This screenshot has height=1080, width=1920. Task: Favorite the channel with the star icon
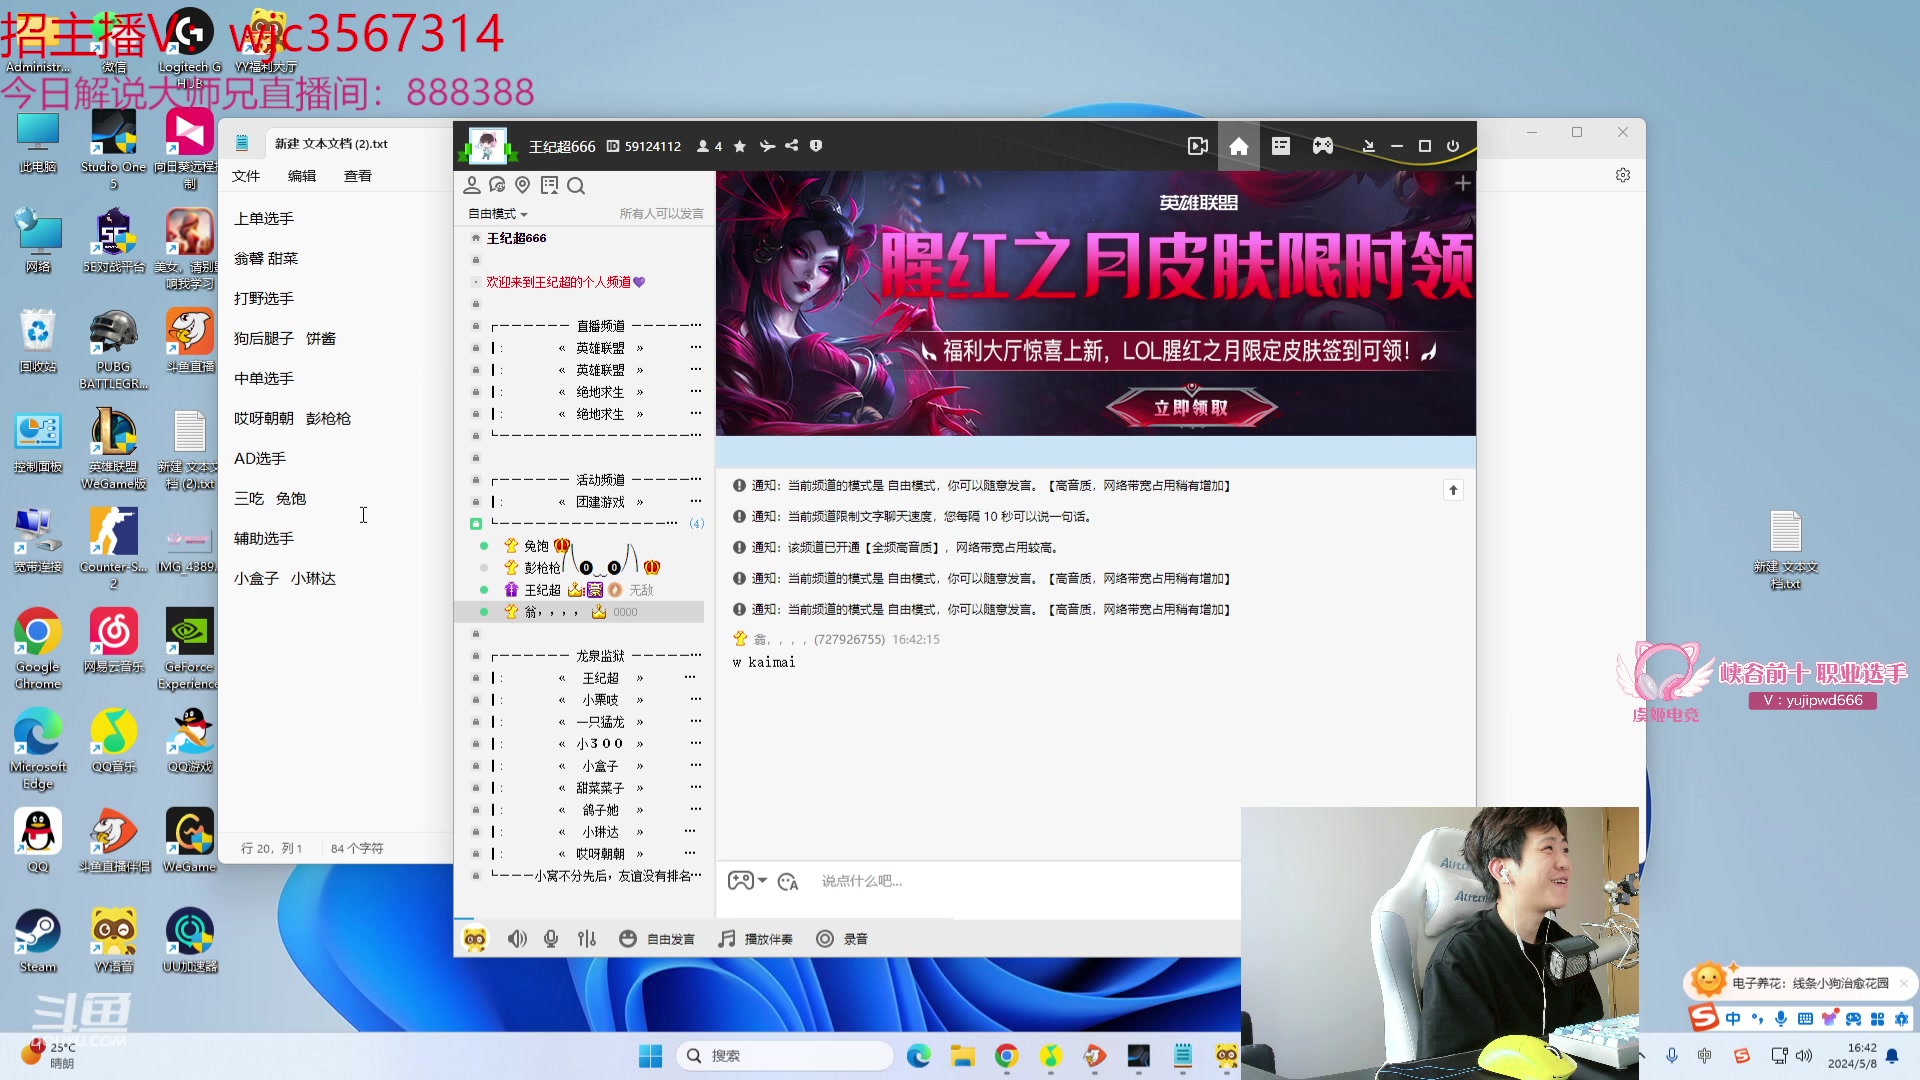coord(740,146)
